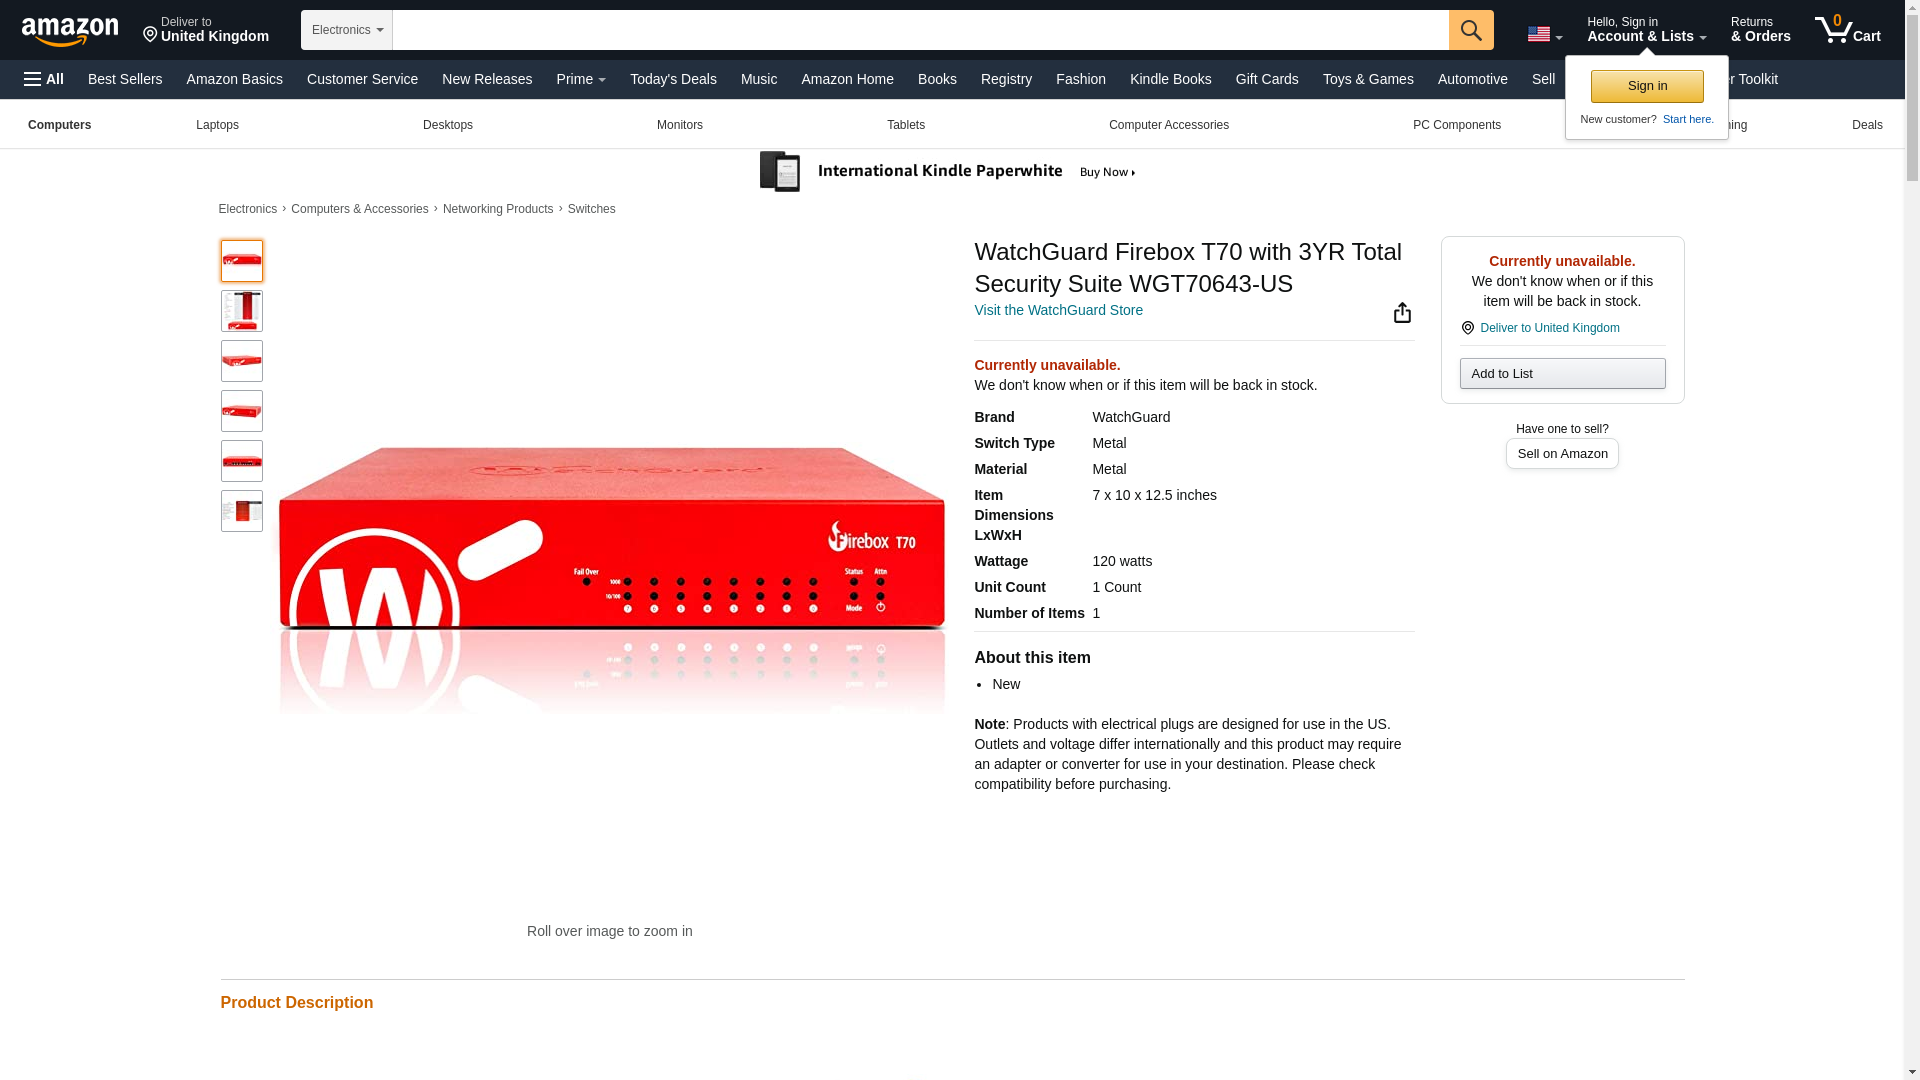The image size is (1920, 1080).
Task: Expand the Prime dropdown menu
Action: tap(581, 79)
